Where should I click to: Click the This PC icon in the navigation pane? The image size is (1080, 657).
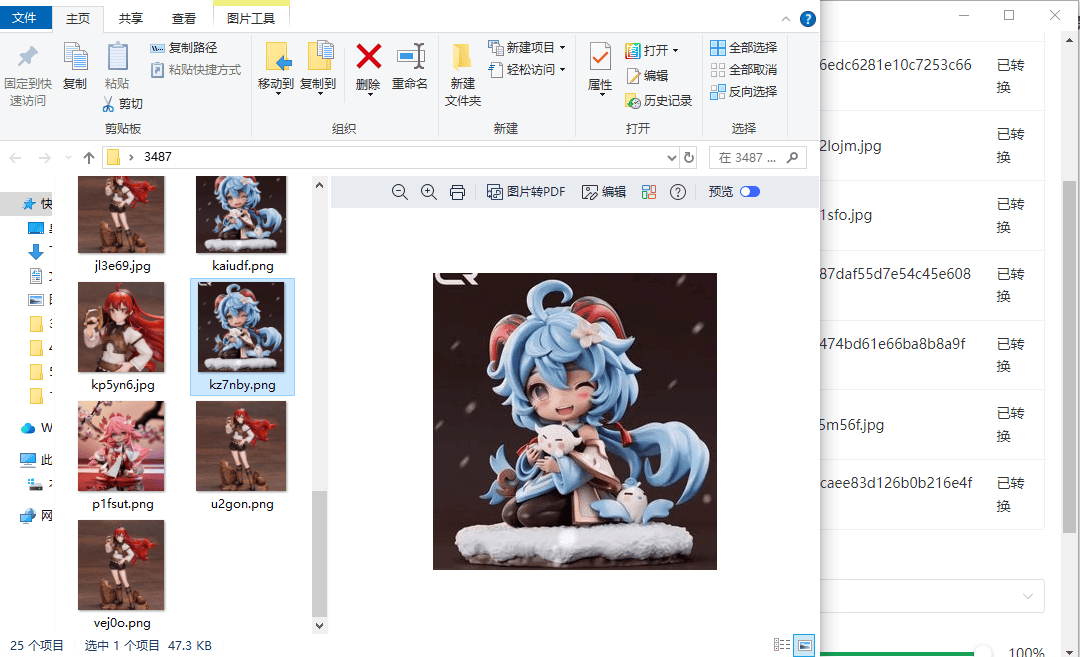(x=28, y=459)
